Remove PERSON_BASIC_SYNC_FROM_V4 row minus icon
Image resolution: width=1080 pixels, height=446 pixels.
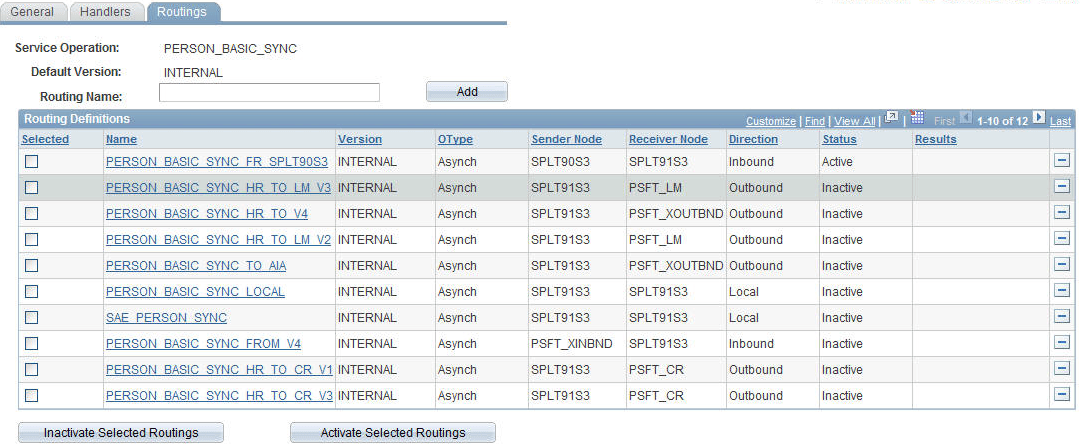click(1061, 343)
